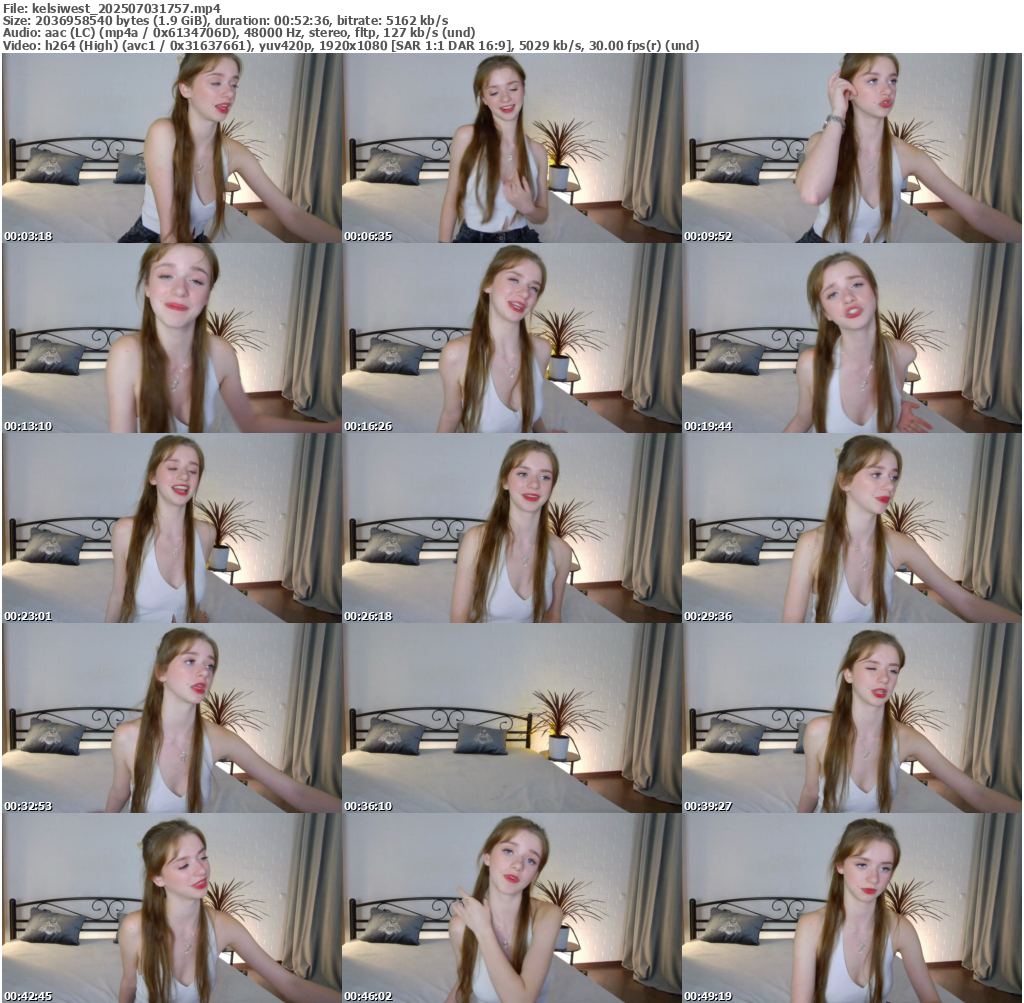
Task: Open the thumbnail stamped 00:09:52
Action: [852, 148]
